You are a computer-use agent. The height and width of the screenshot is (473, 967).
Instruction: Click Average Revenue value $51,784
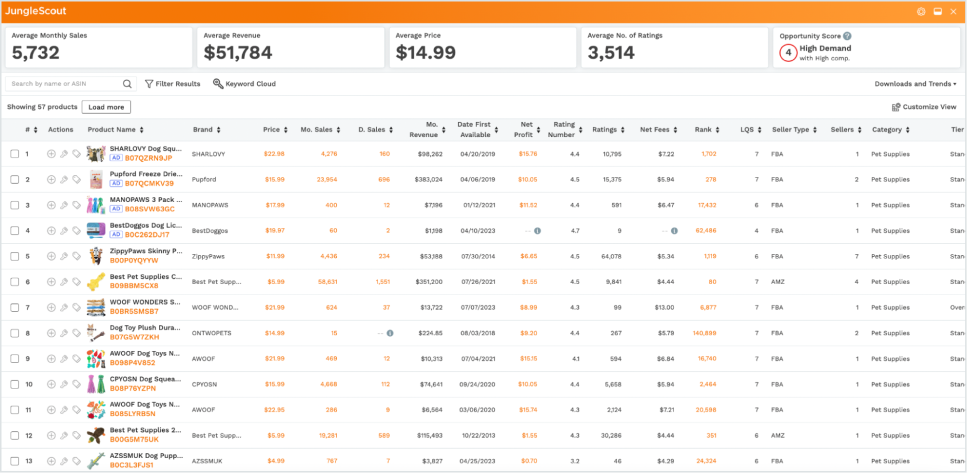click(x=238, y=53)
